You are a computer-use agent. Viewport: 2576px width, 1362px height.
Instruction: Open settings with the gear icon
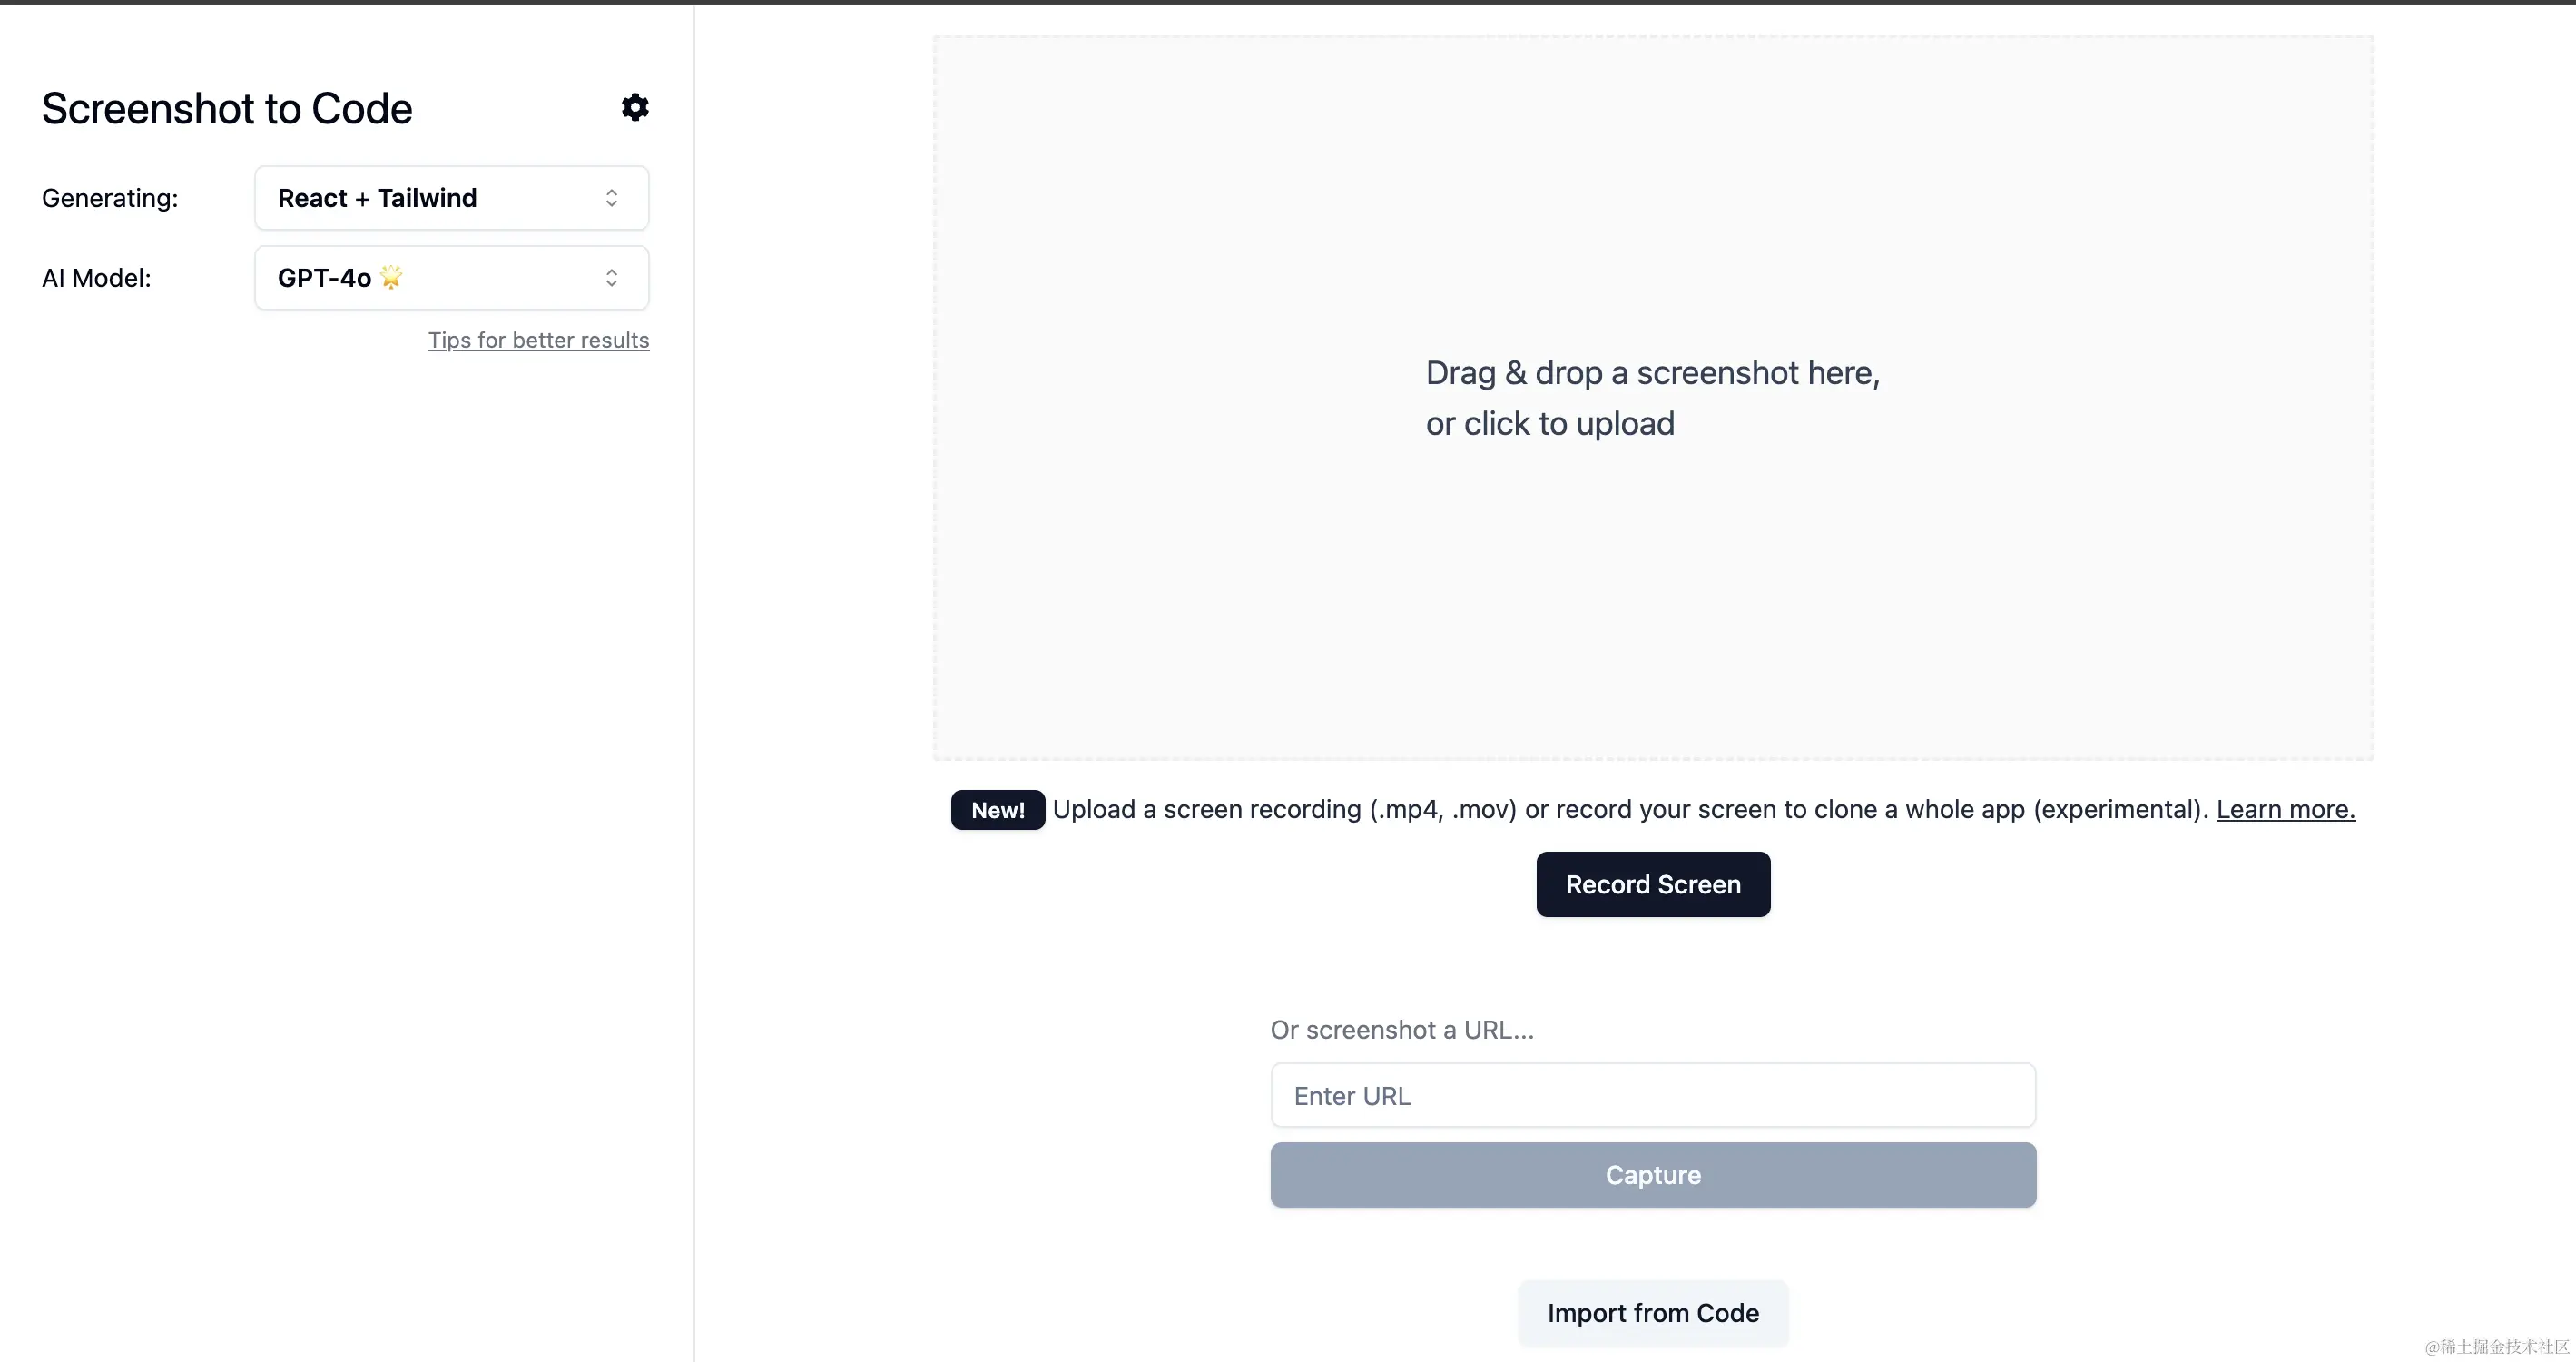click(x=635, y=107)
